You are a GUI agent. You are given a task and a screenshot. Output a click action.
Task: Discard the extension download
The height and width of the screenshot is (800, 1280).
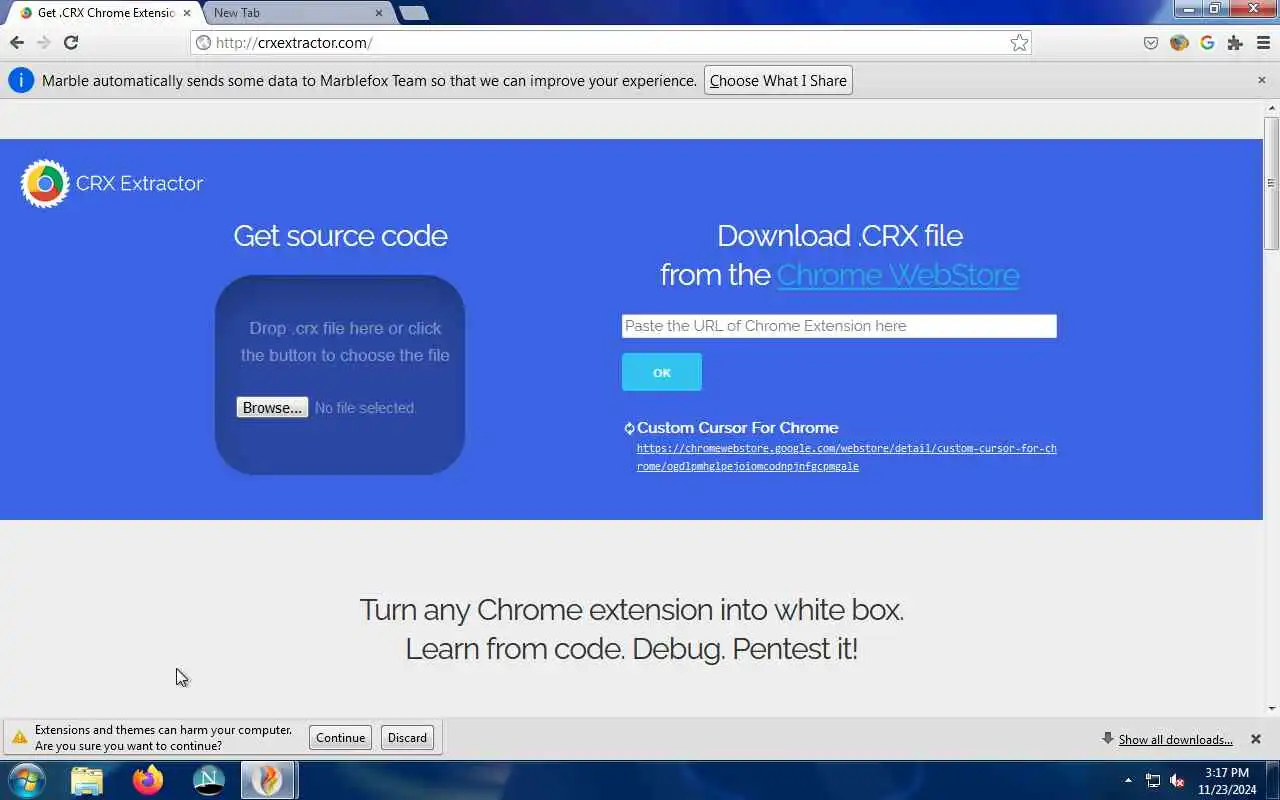point(407,738)
